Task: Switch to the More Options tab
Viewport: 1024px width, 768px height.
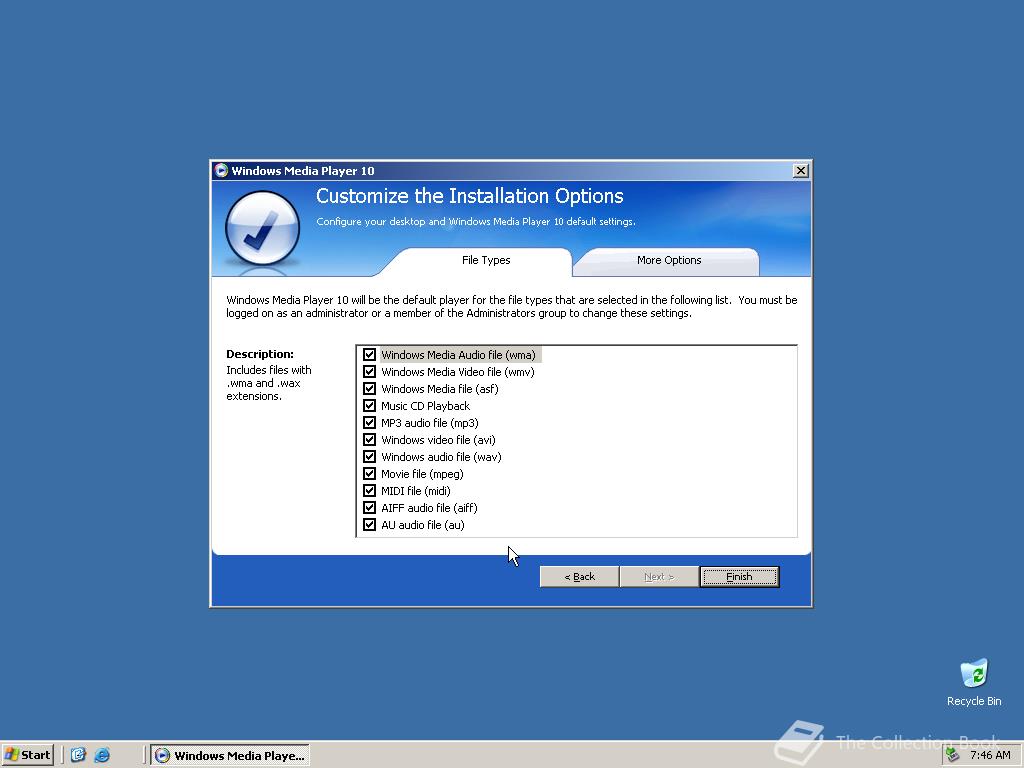Action: 669,261
